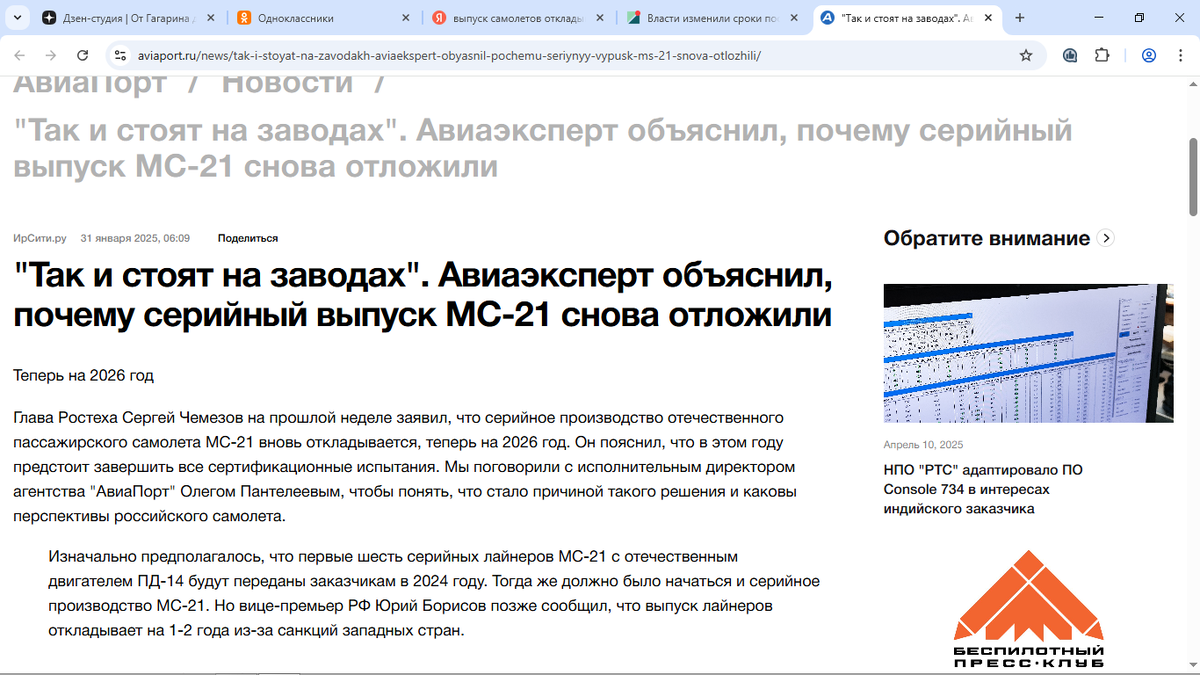The width and height of the screenshot is (1200, 675).
Task: Close the active aviaport article tab
Action: (x=988, y=18)
